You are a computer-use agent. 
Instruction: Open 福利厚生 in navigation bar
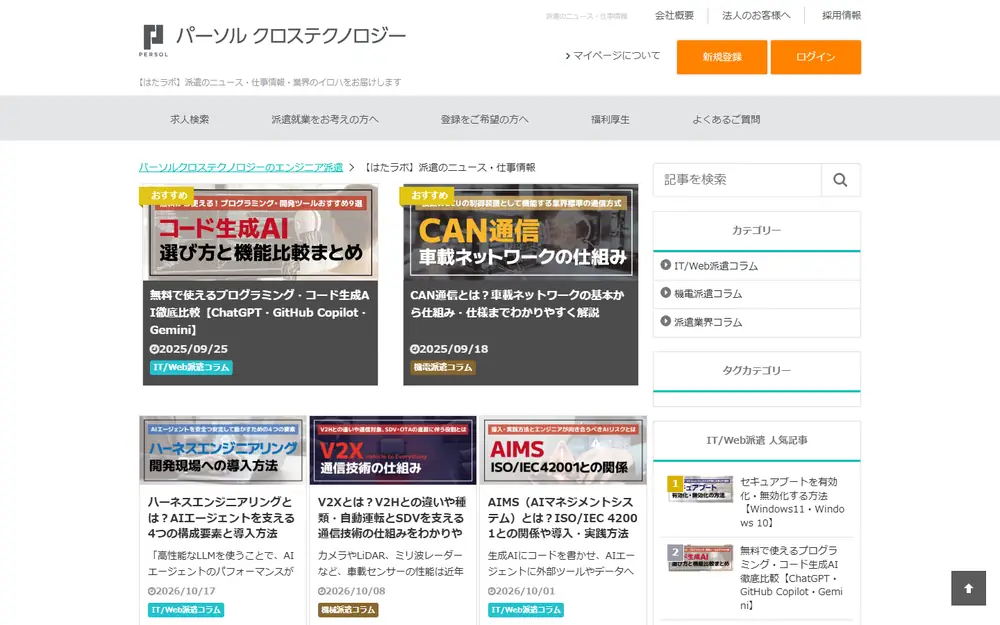point(610,119)
